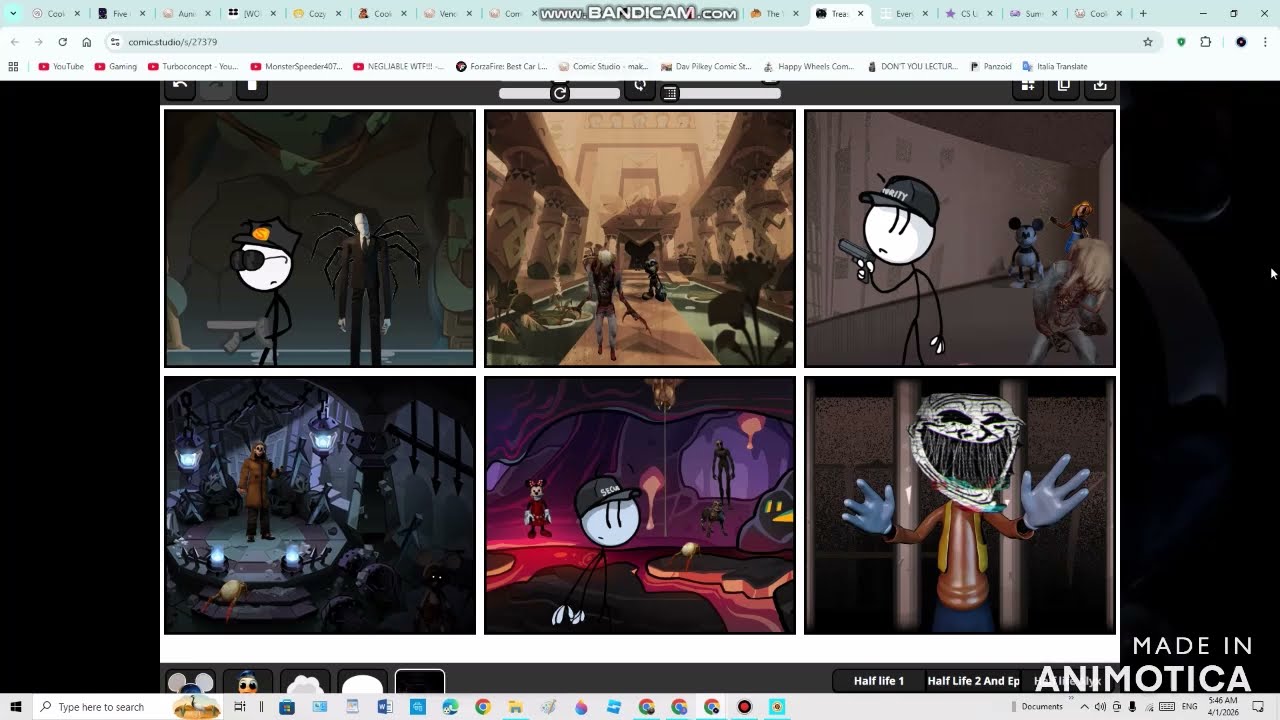Pick the black square asset thumbnail
The image size is (1280, 720).
coord(420,682)
